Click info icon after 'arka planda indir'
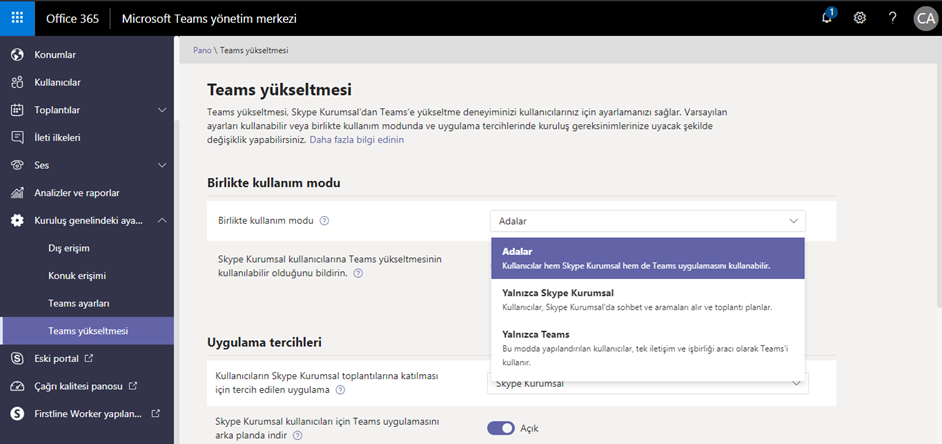This screenshot has height=444, width=942. click(297, 436)
